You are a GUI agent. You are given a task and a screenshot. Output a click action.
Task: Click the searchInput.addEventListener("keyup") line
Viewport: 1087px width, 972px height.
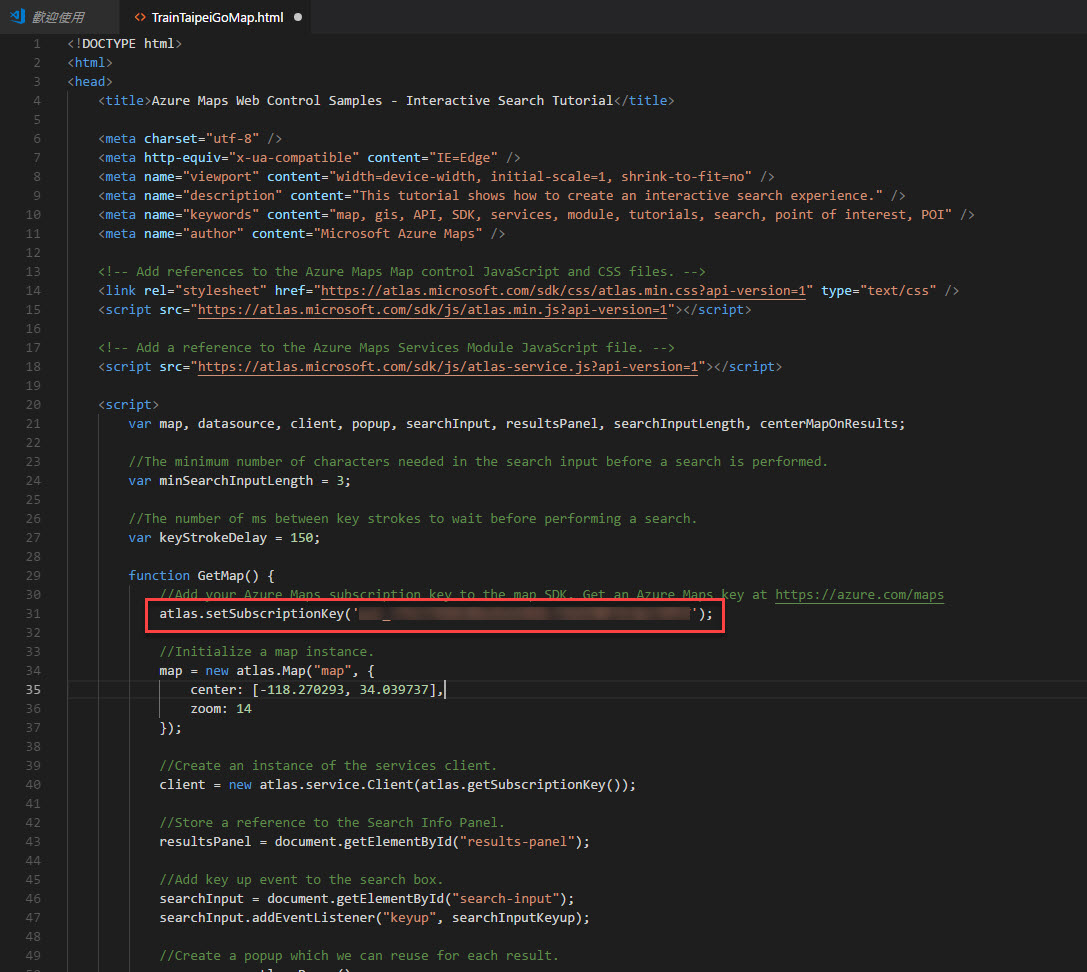click(374, 917)
